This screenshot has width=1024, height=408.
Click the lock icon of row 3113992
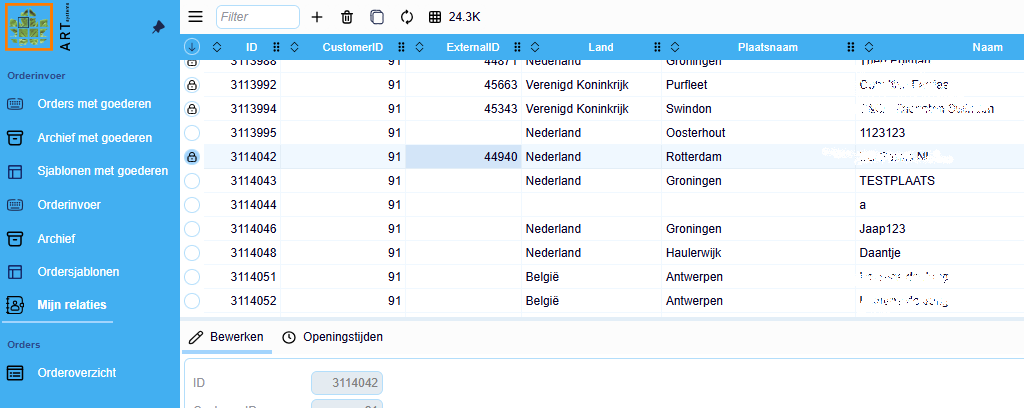pyautogui.click(x=192, y=85)
